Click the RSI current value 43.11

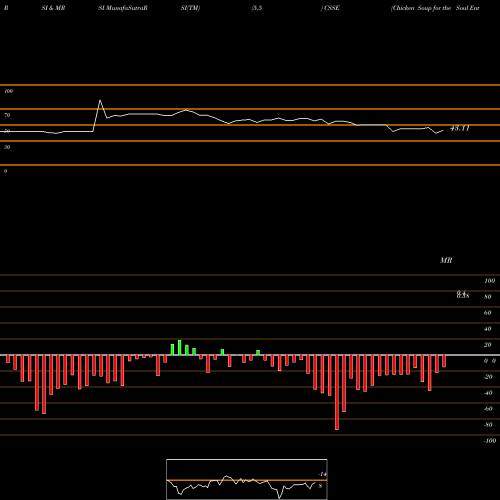click(460, 128)
